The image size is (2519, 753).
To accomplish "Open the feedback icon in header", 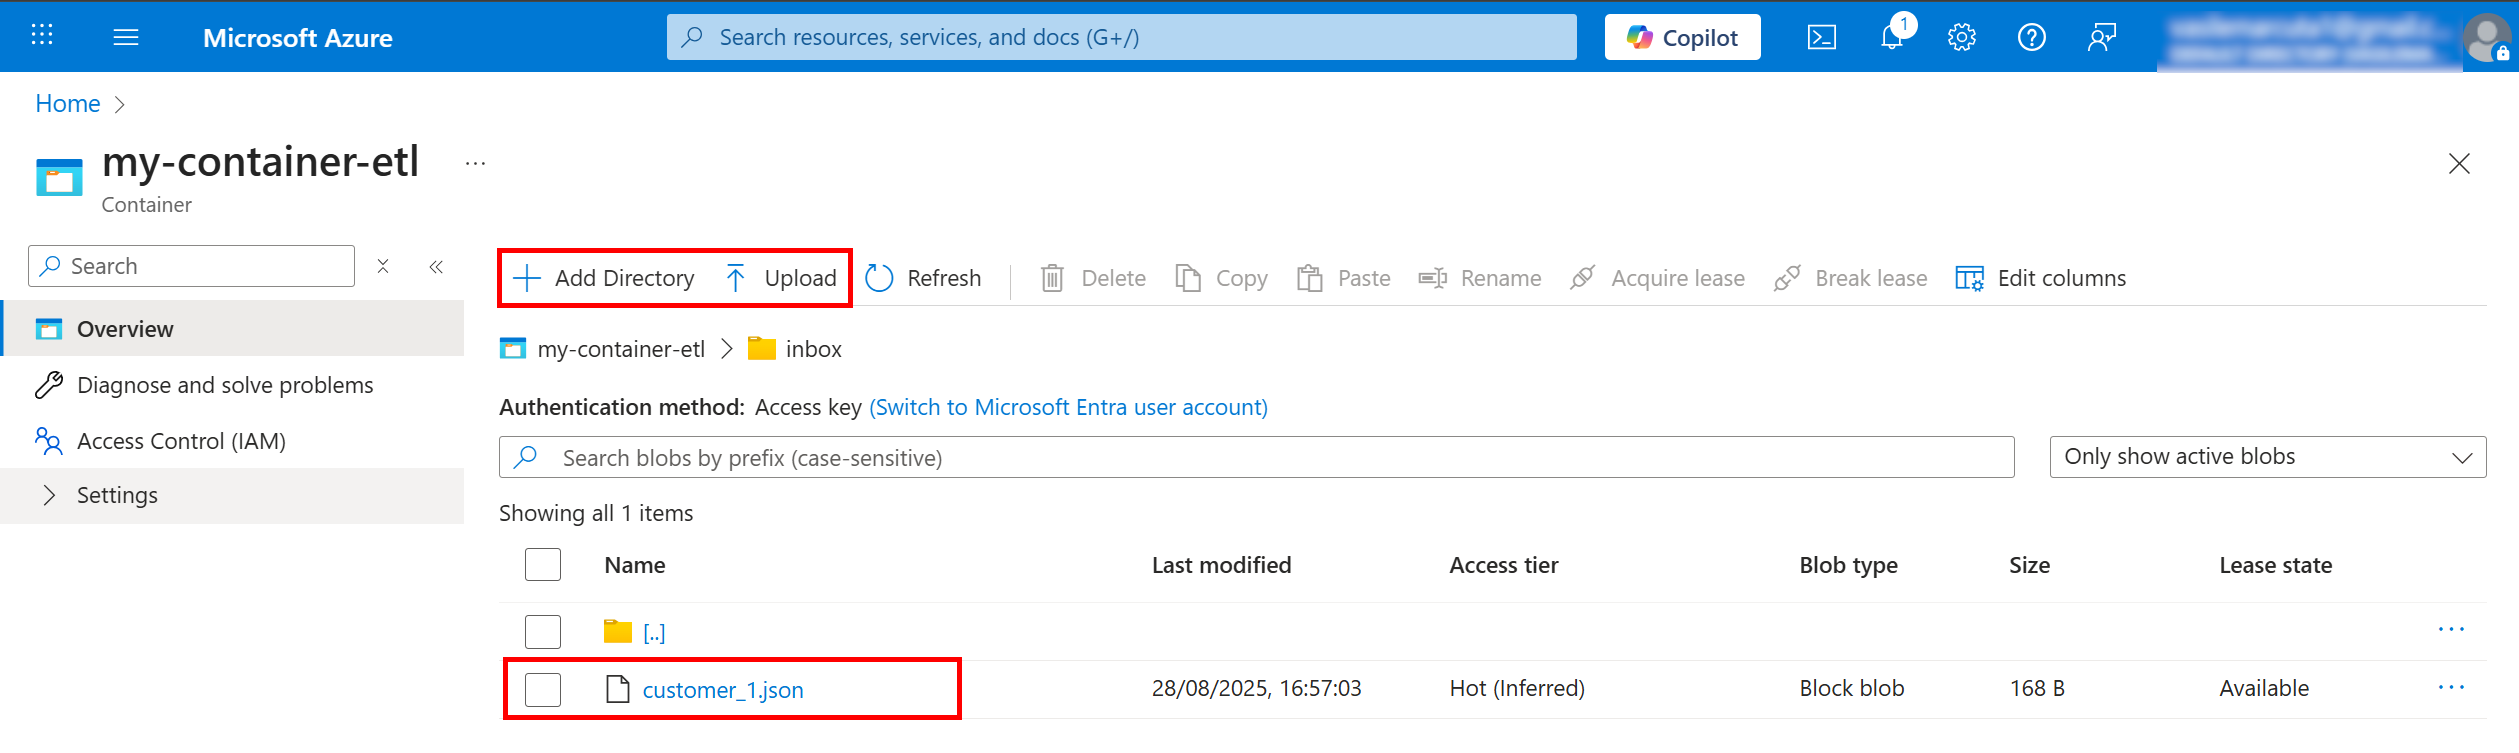I will tap(2102, 37).
